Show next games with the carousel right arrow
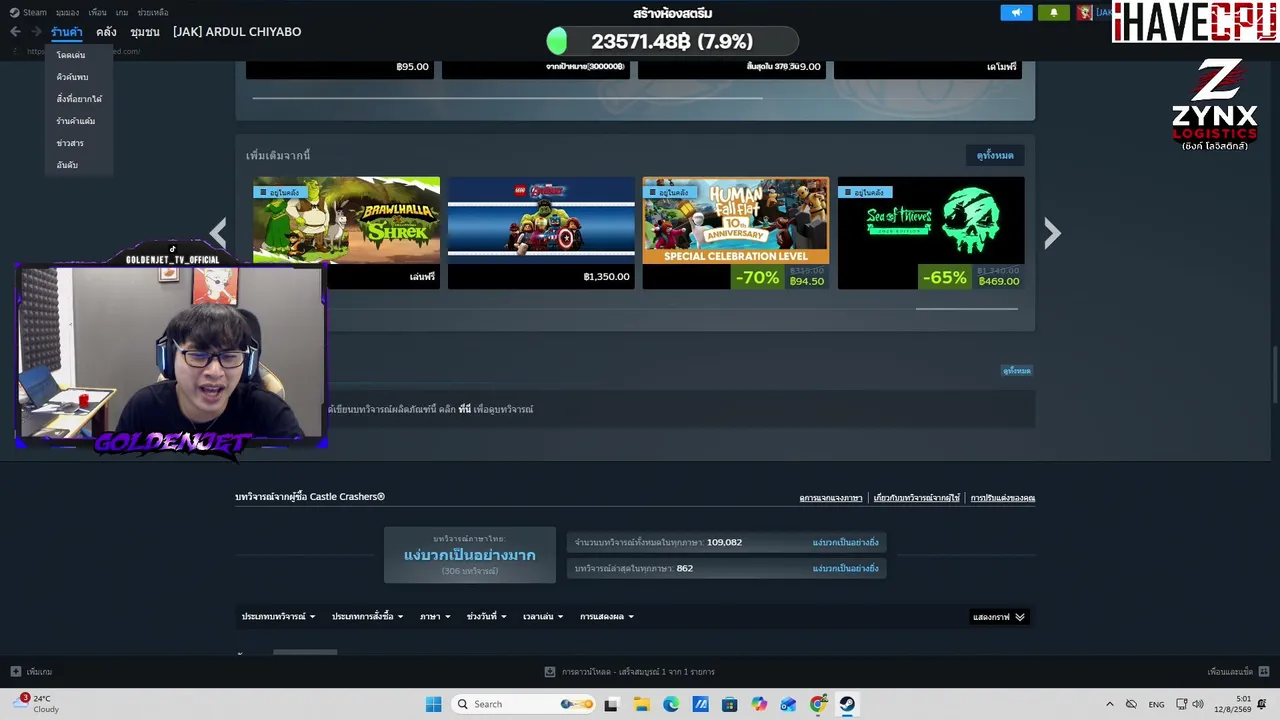Screen dimensions: 1280x720 pos(1052,233)
